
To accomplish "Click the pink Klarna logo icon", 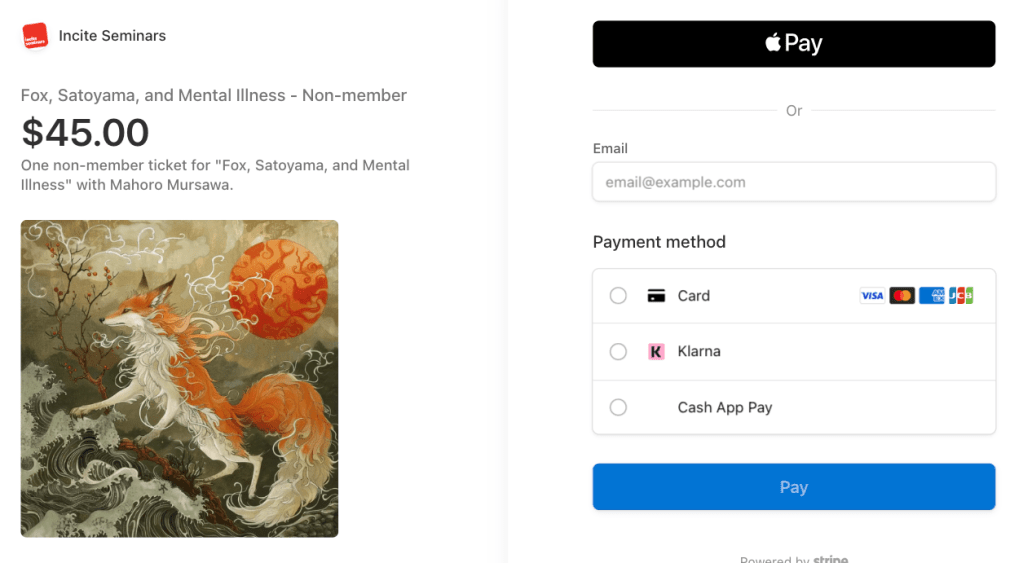I will [656, 352].
